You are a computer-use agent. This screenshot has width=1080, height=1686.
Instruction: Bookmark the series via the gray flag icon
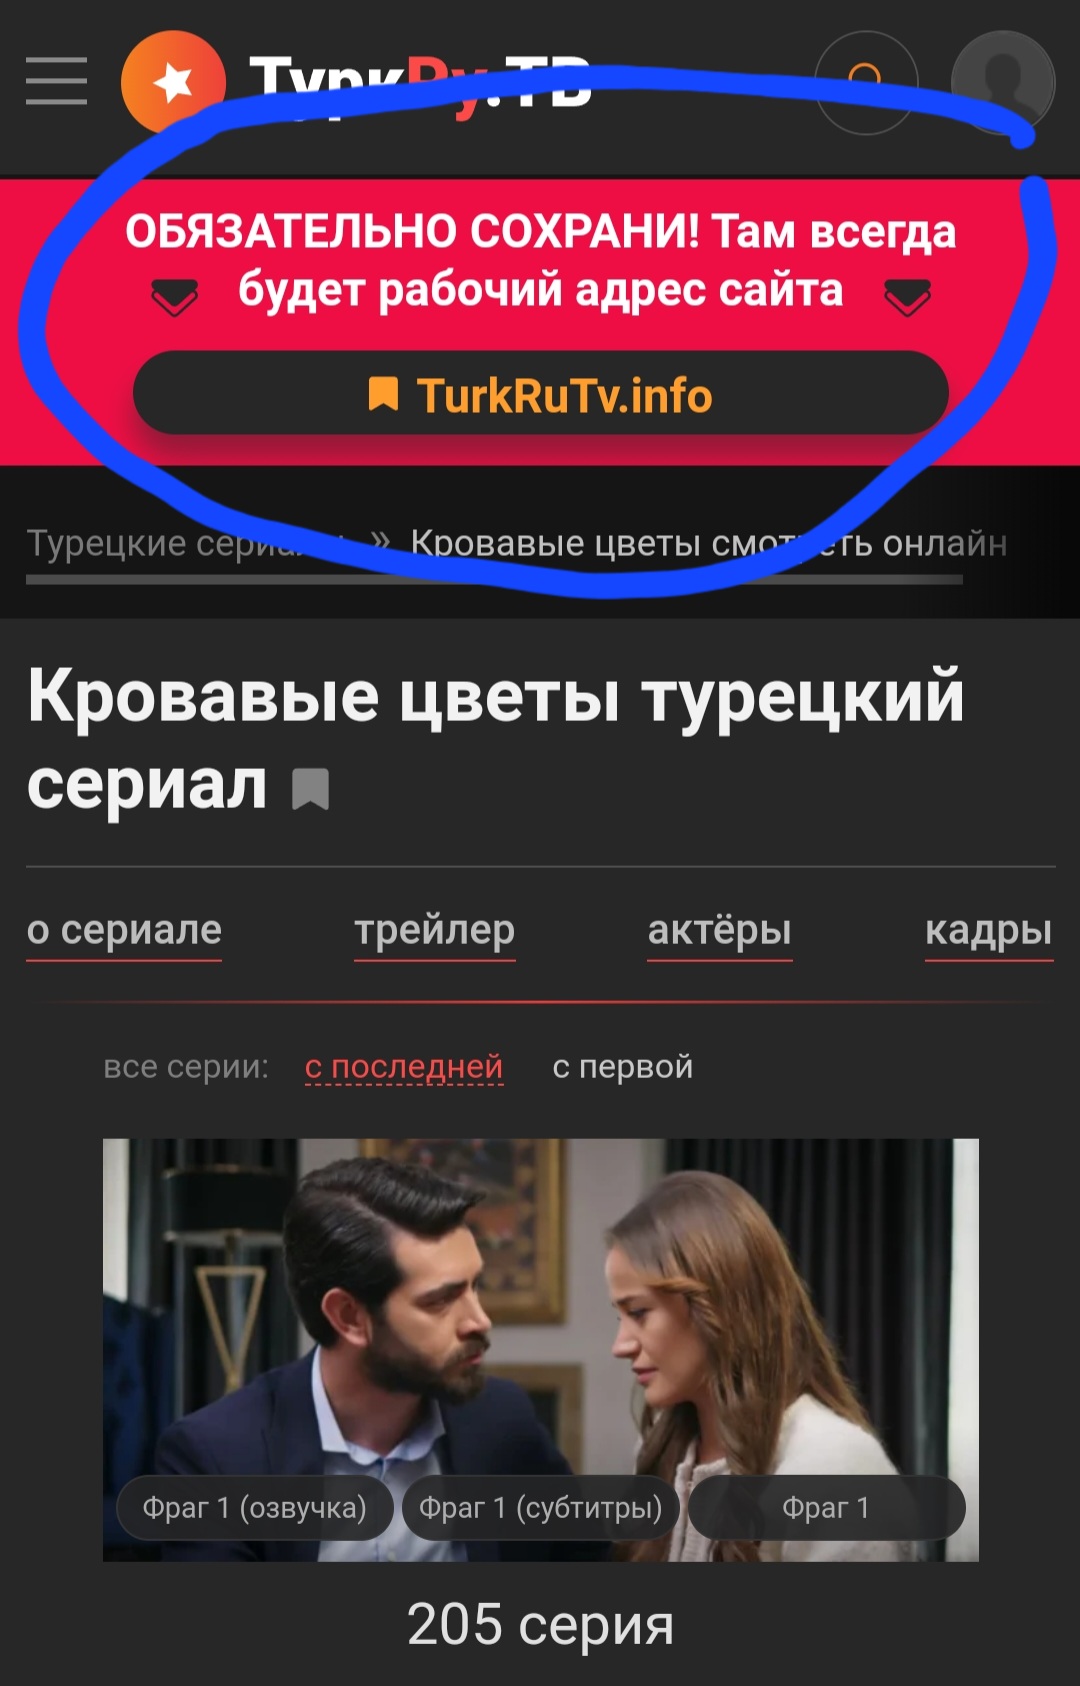(x=310, y=789)
